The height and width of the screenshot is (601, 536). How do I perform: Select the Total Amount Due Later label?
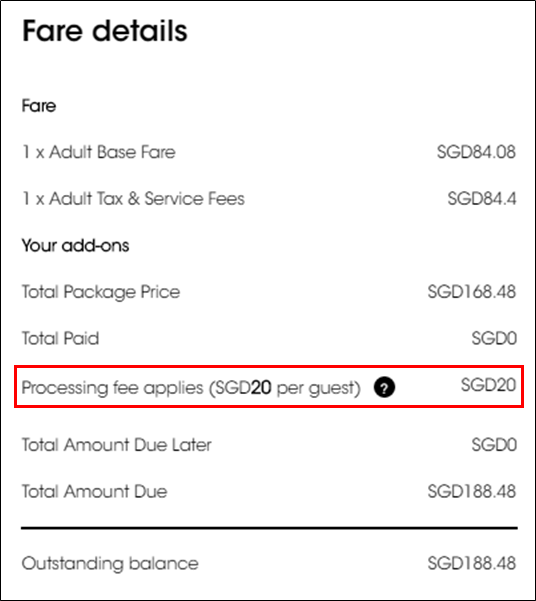(117, 445)
